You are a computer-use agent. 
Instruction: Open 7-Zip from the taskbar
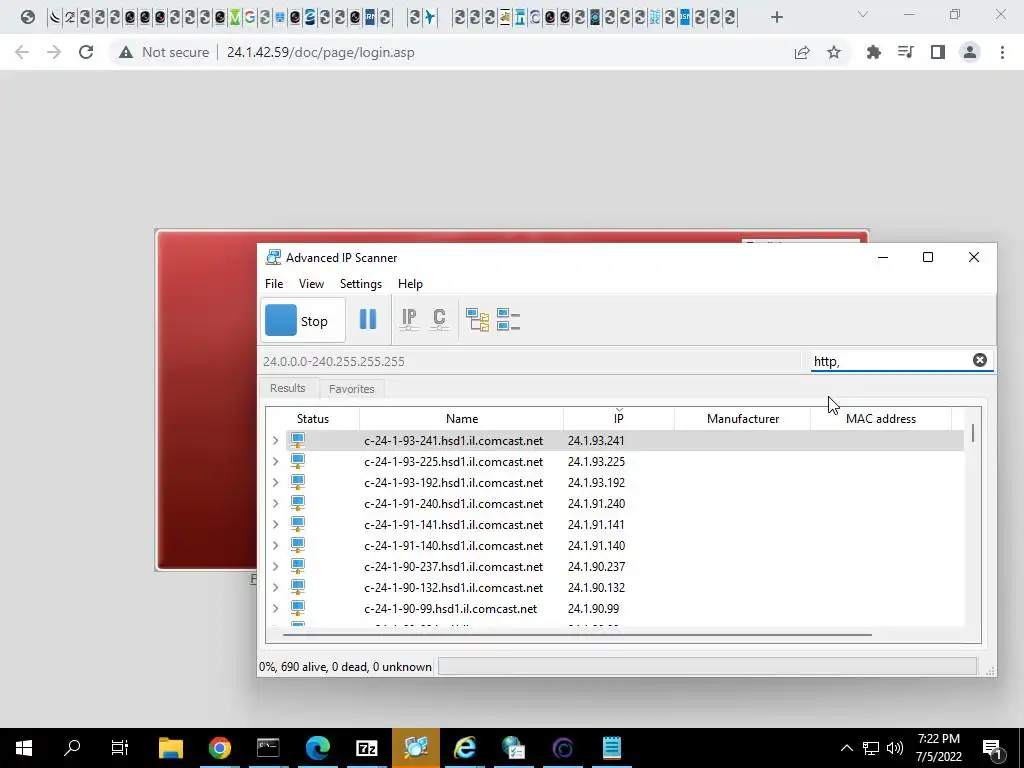(366, 748)
